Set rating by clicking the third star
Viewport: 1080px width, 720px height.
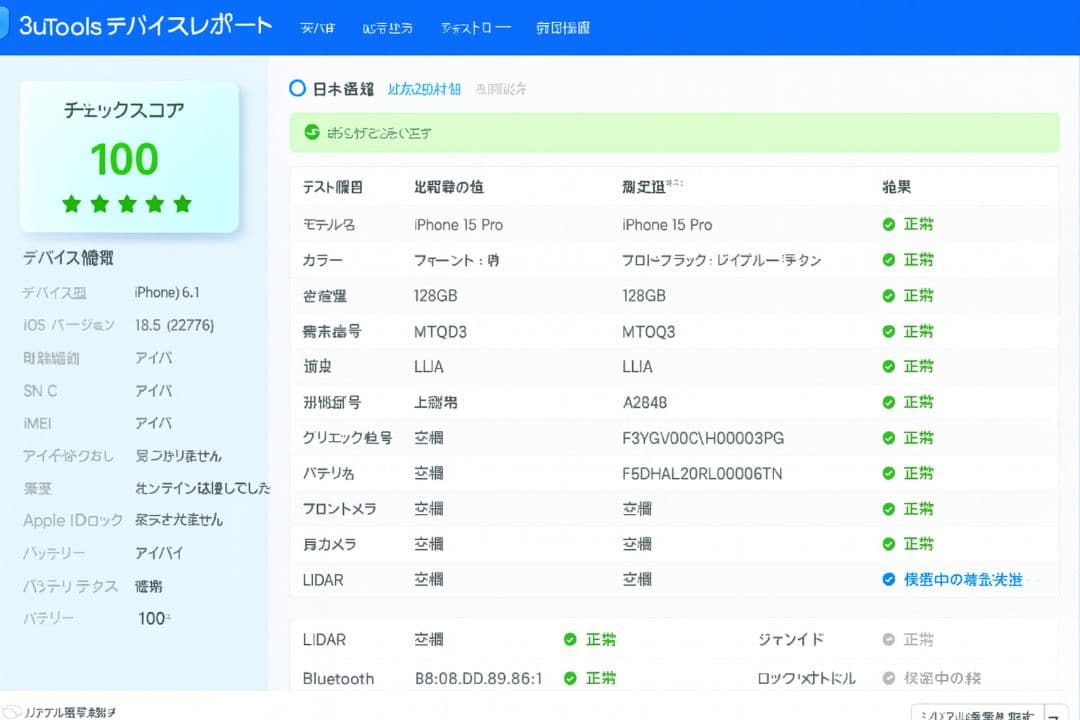click(x=126, y=203)
